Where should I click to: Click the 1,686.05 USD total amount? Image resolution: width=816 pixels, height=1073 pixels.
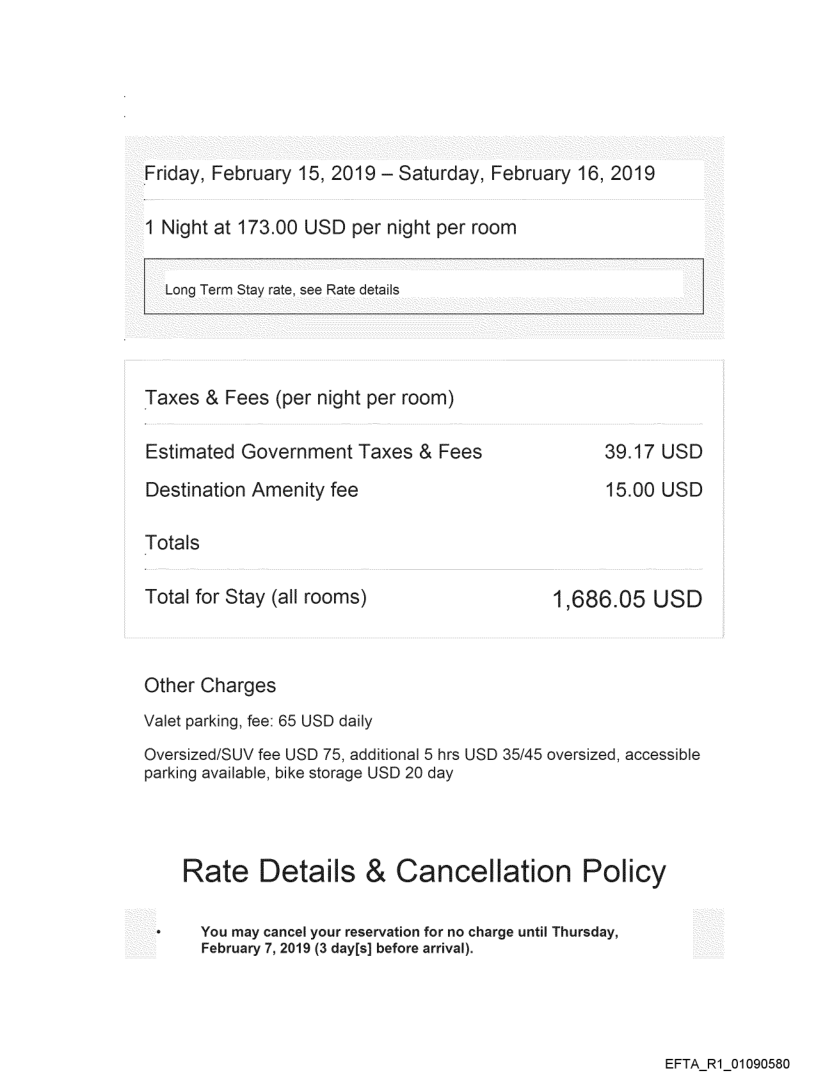coord(627,600)
